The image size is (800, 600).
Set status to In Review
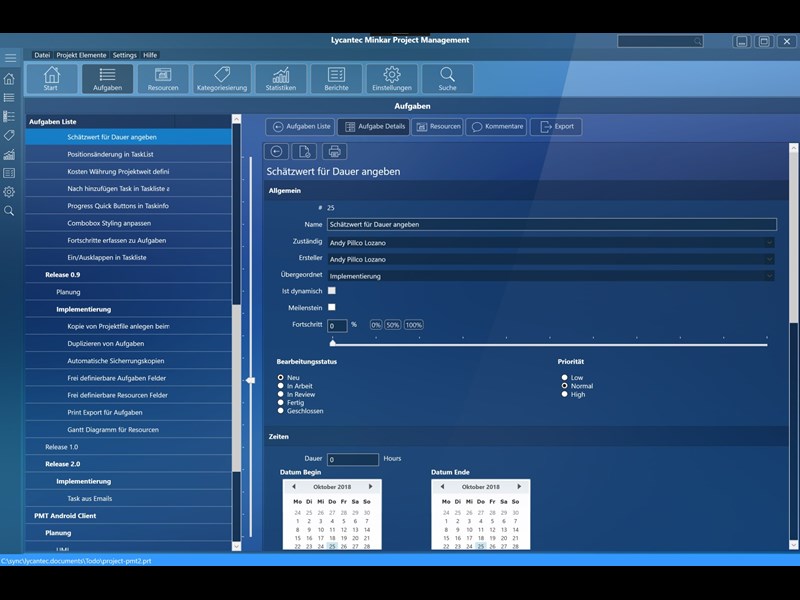(x=281, y=394)
